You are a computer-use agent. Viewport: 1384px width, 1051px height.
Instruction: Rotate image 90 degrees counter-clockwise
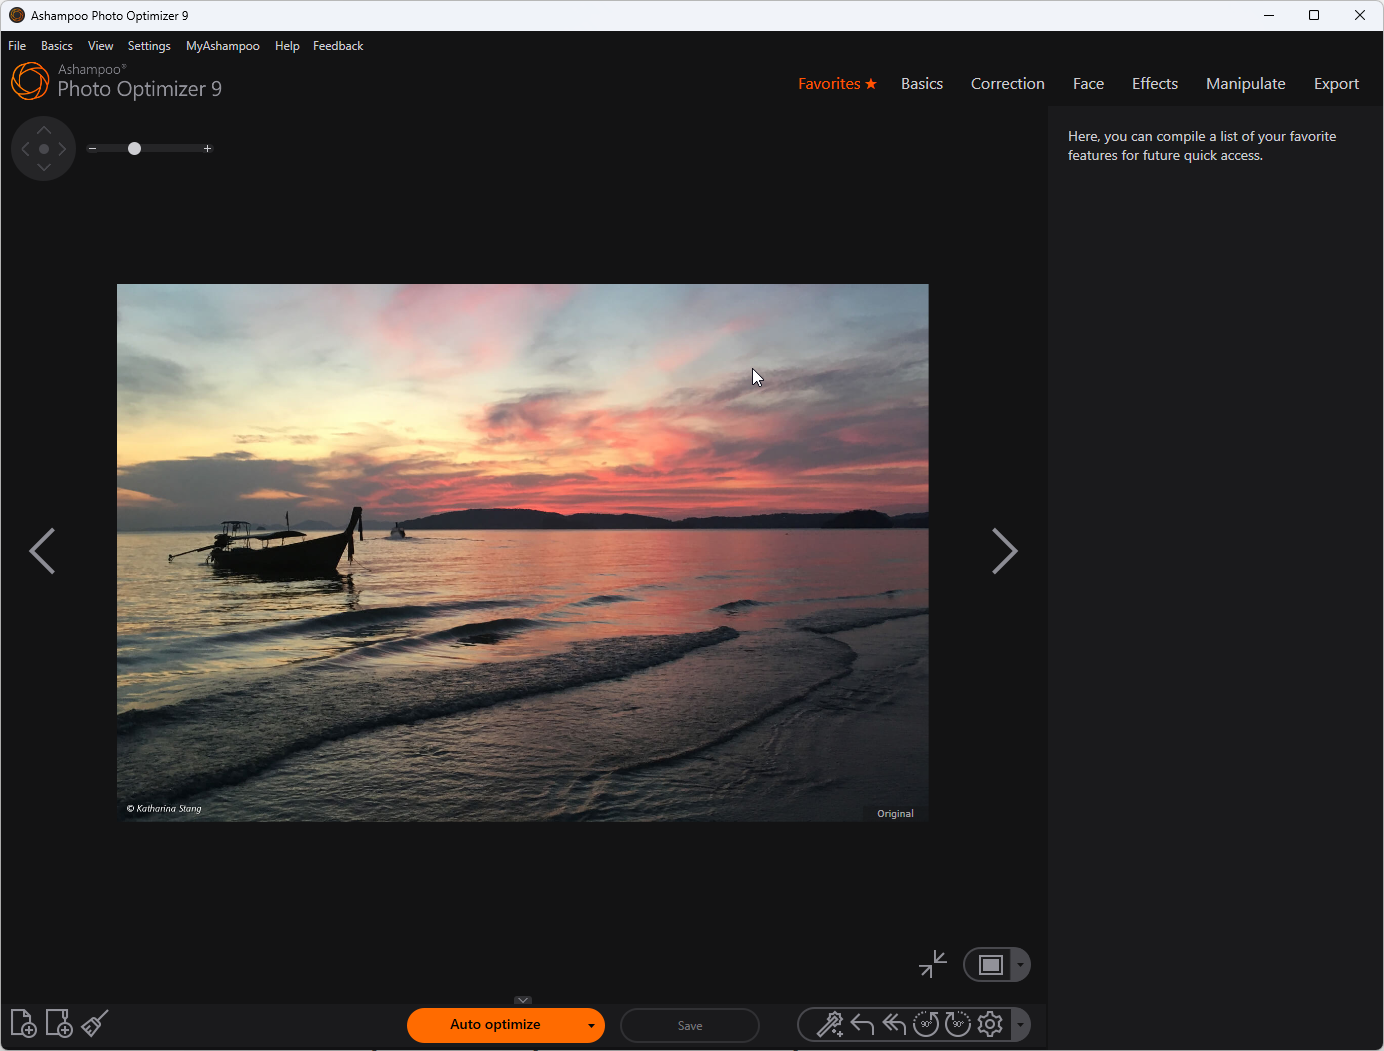pyautogui.click(x=926, y=1025)
